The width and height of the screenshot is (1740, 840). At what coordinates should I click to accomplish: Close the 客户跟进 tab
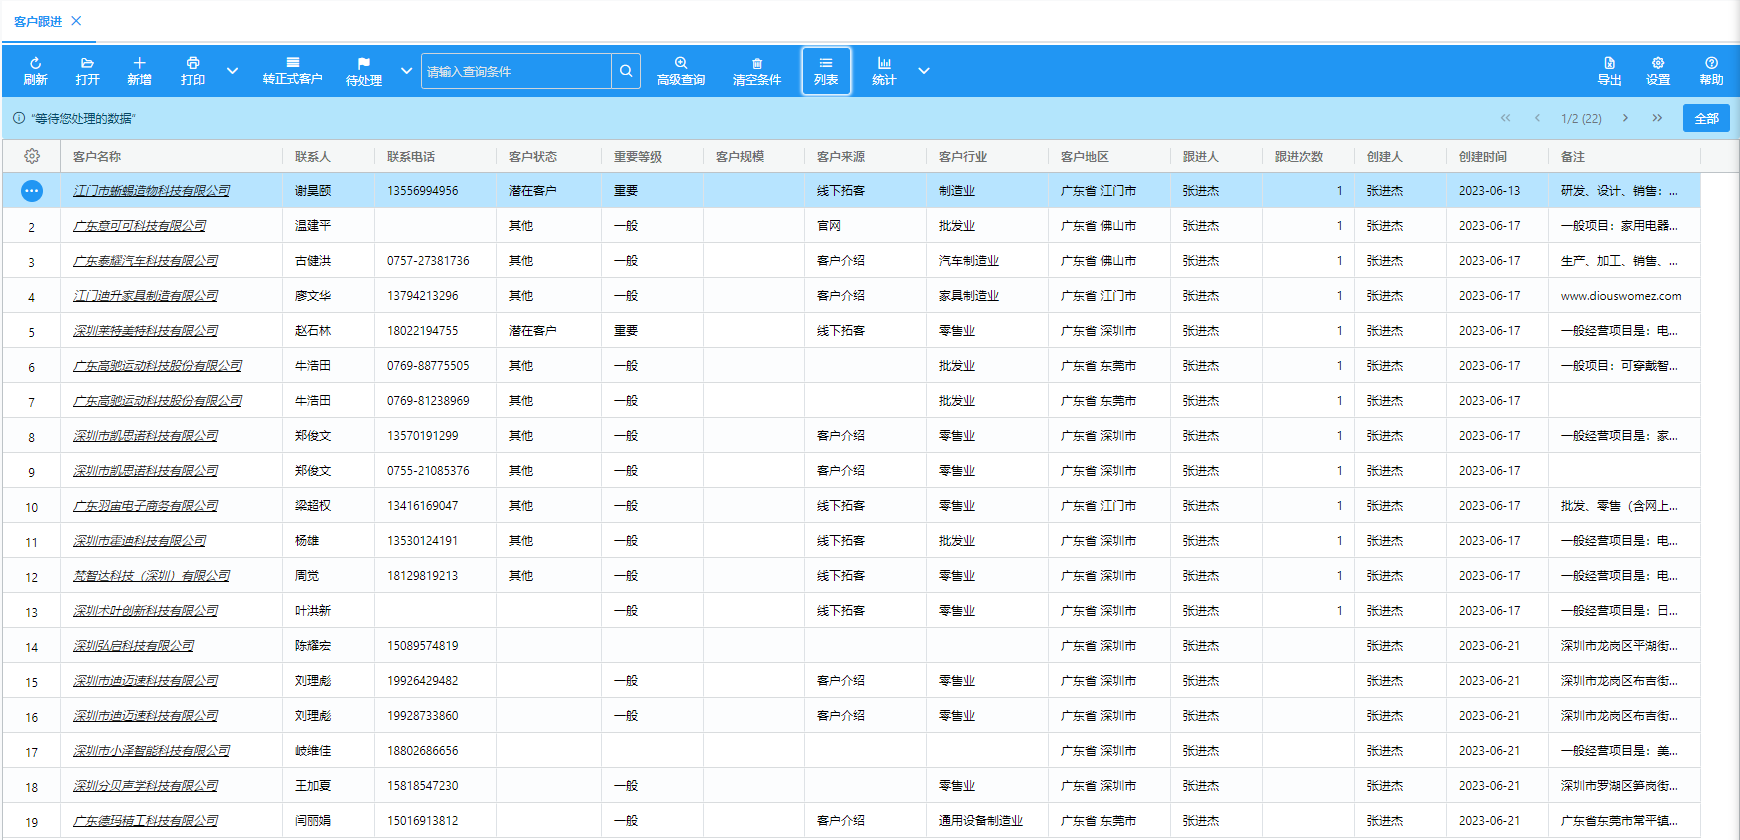pos(77,21)
